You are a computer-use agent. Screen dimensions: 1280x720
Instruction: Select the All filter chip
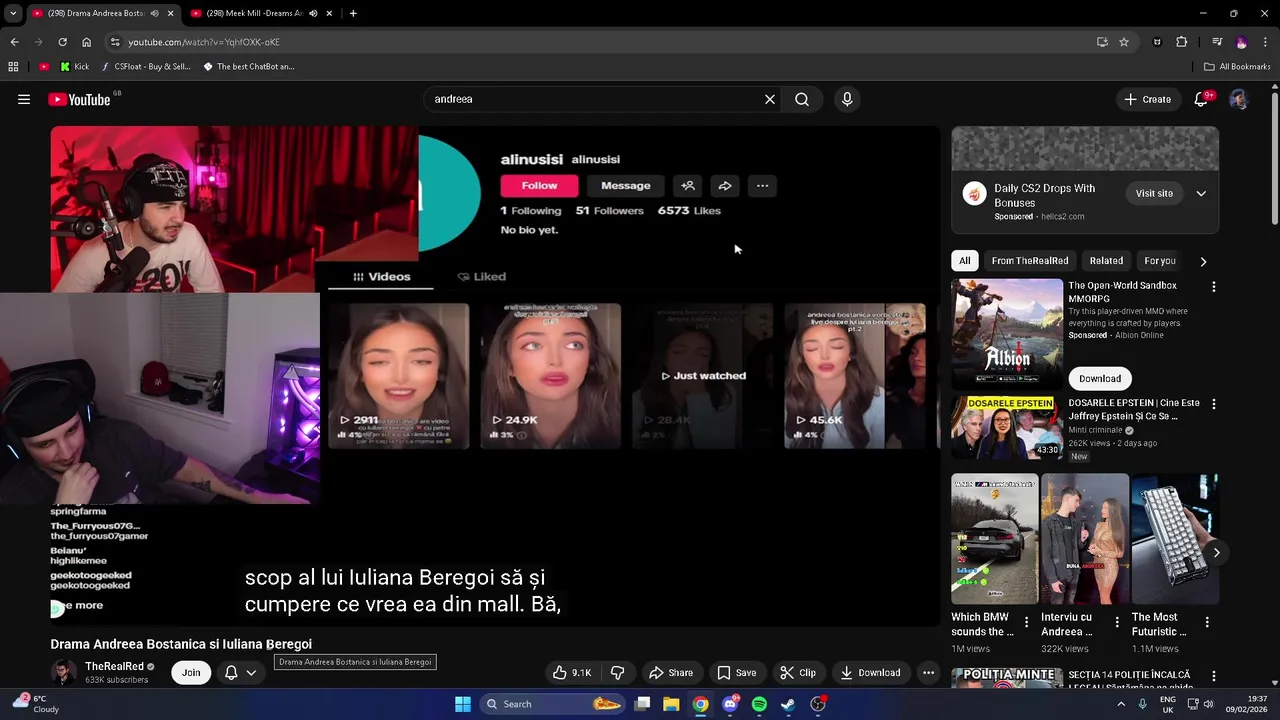(965, 261)
